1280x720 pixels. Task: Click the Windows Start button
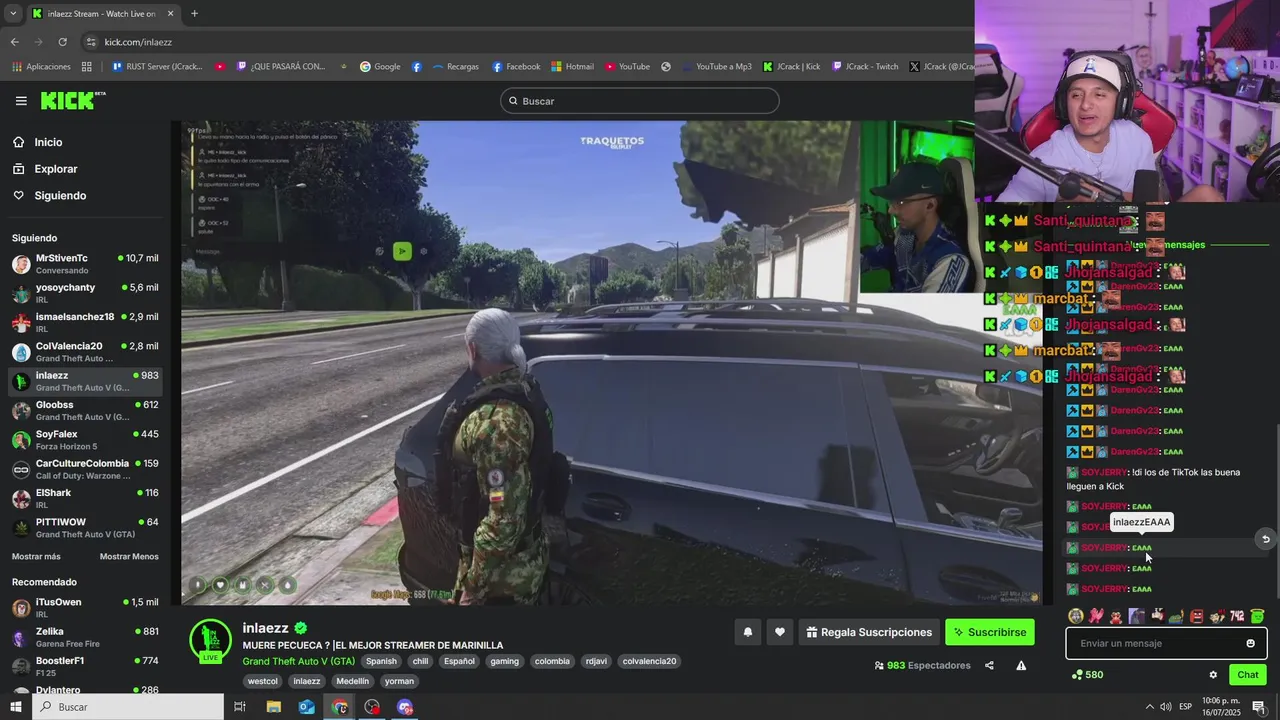pos(15,707)
